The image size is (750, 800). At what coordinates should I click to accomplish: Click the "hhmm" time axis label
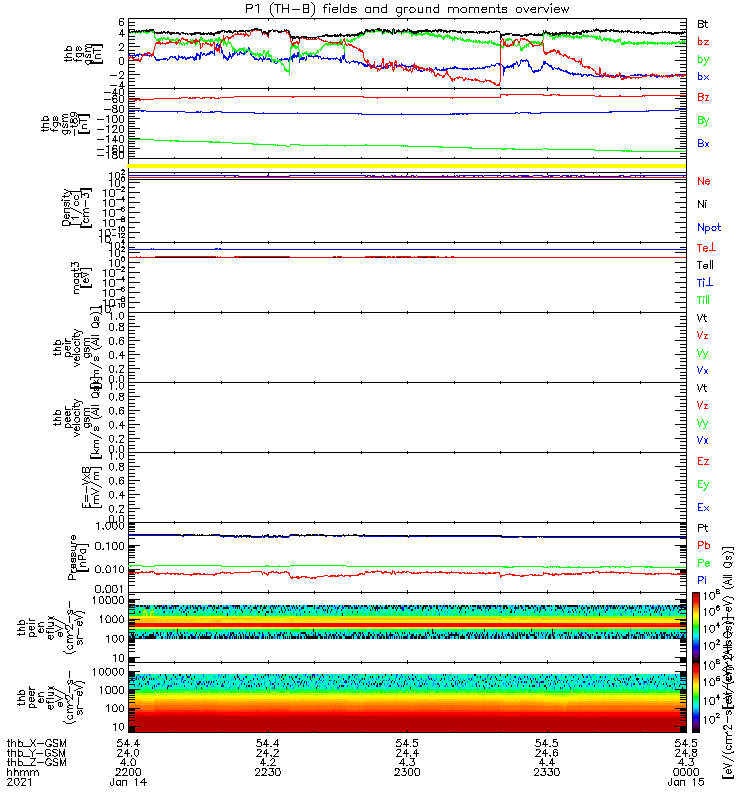click(x=22, y=772)
